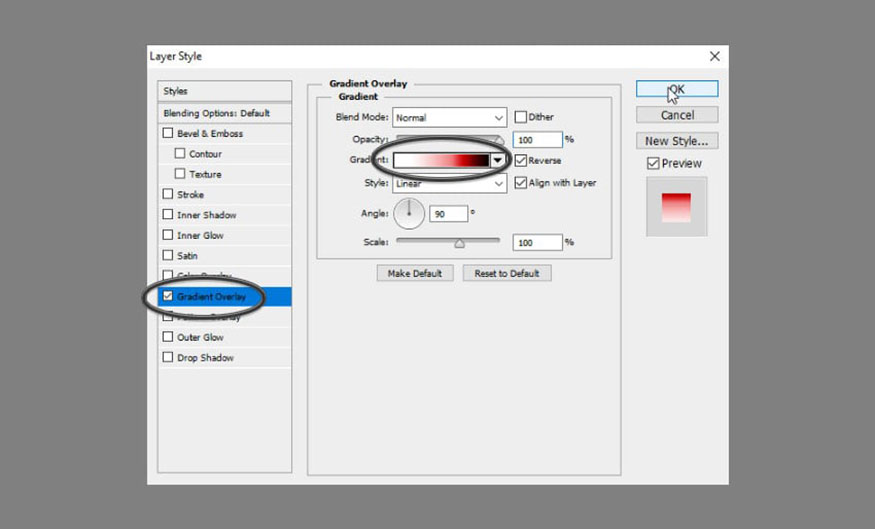This screenshot has height=529, width=875.
Task: Enable Bevel & Emboss checkbox
Action: point(168,133)
